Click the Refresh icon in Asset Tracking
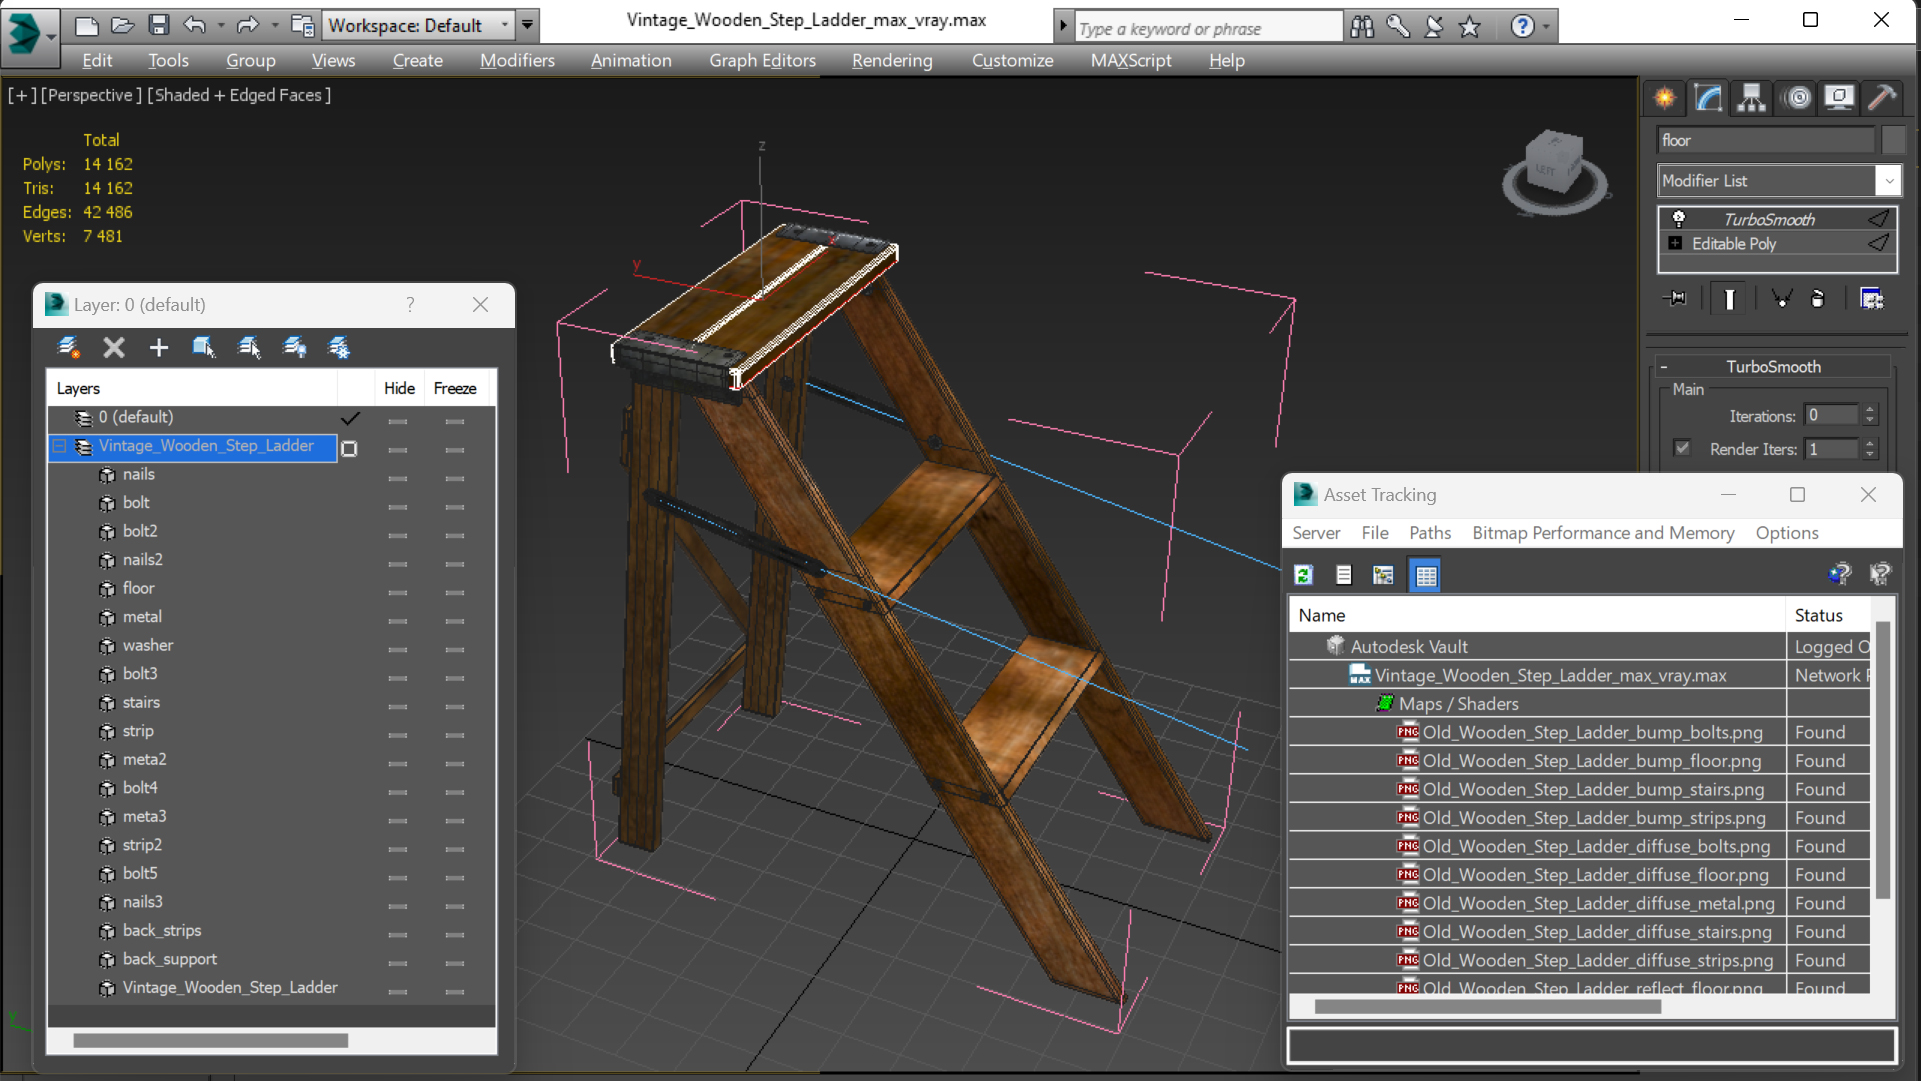Image resolution: width=1921 pixels, height=1081 pixels. coord(1304,575)
